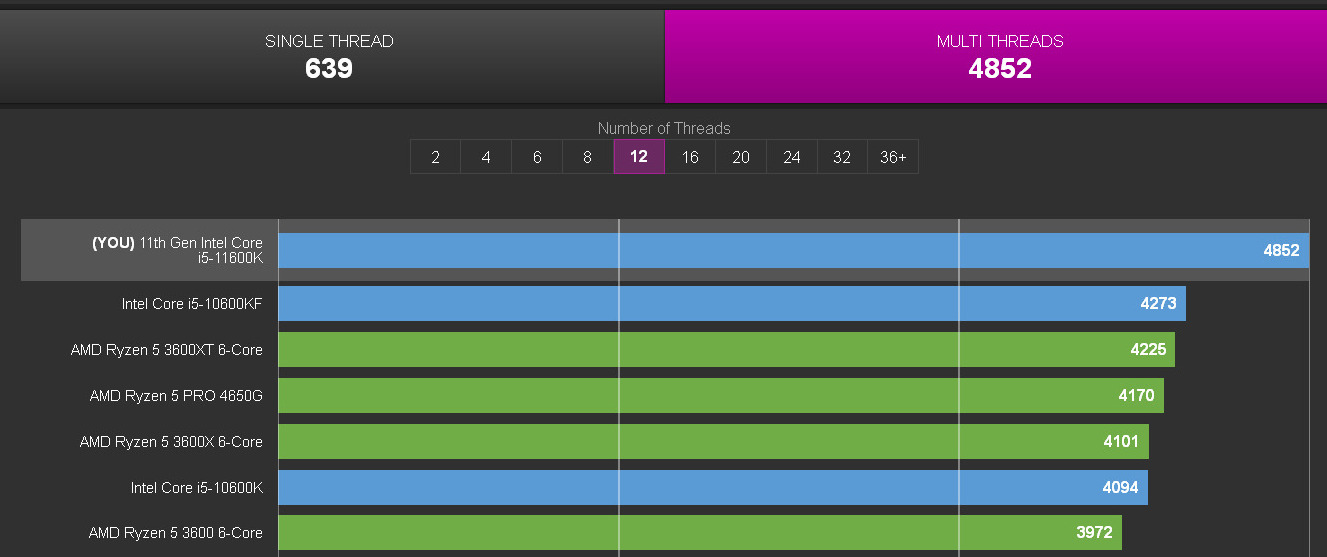Select 2 threads filter

coord(435,157)
